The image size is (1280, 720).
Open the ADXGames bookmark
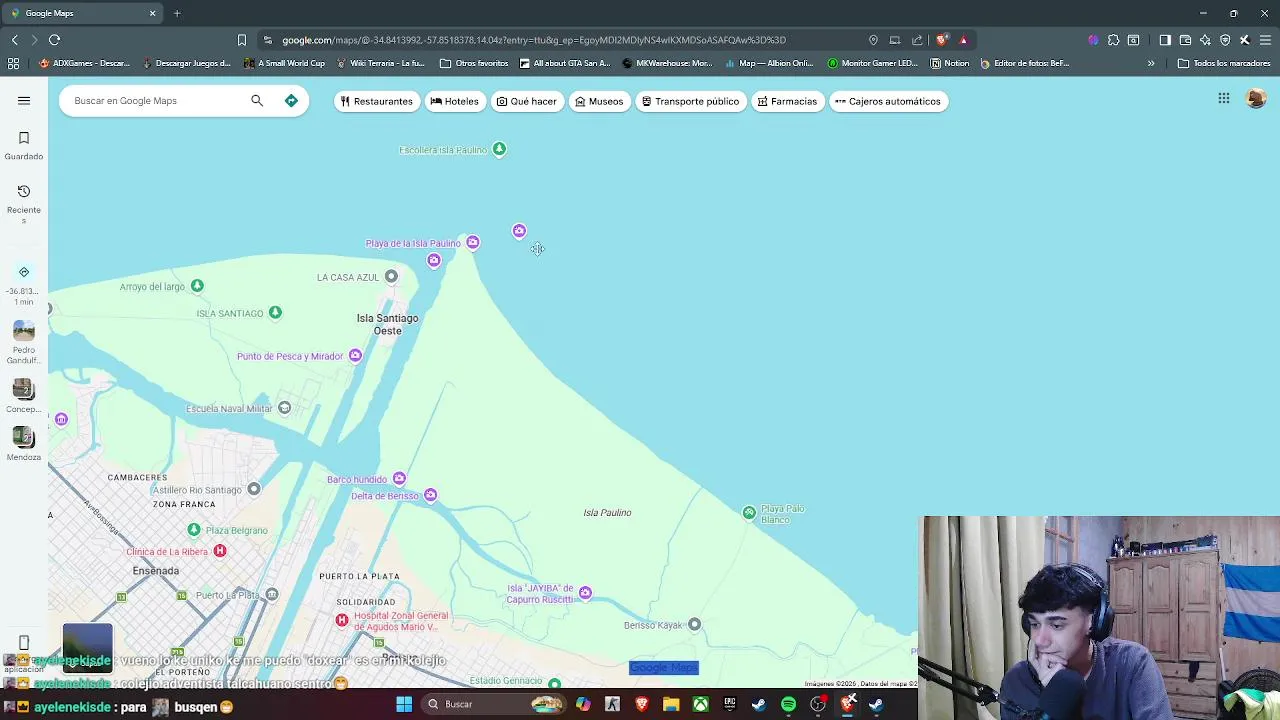click(85, 63)
